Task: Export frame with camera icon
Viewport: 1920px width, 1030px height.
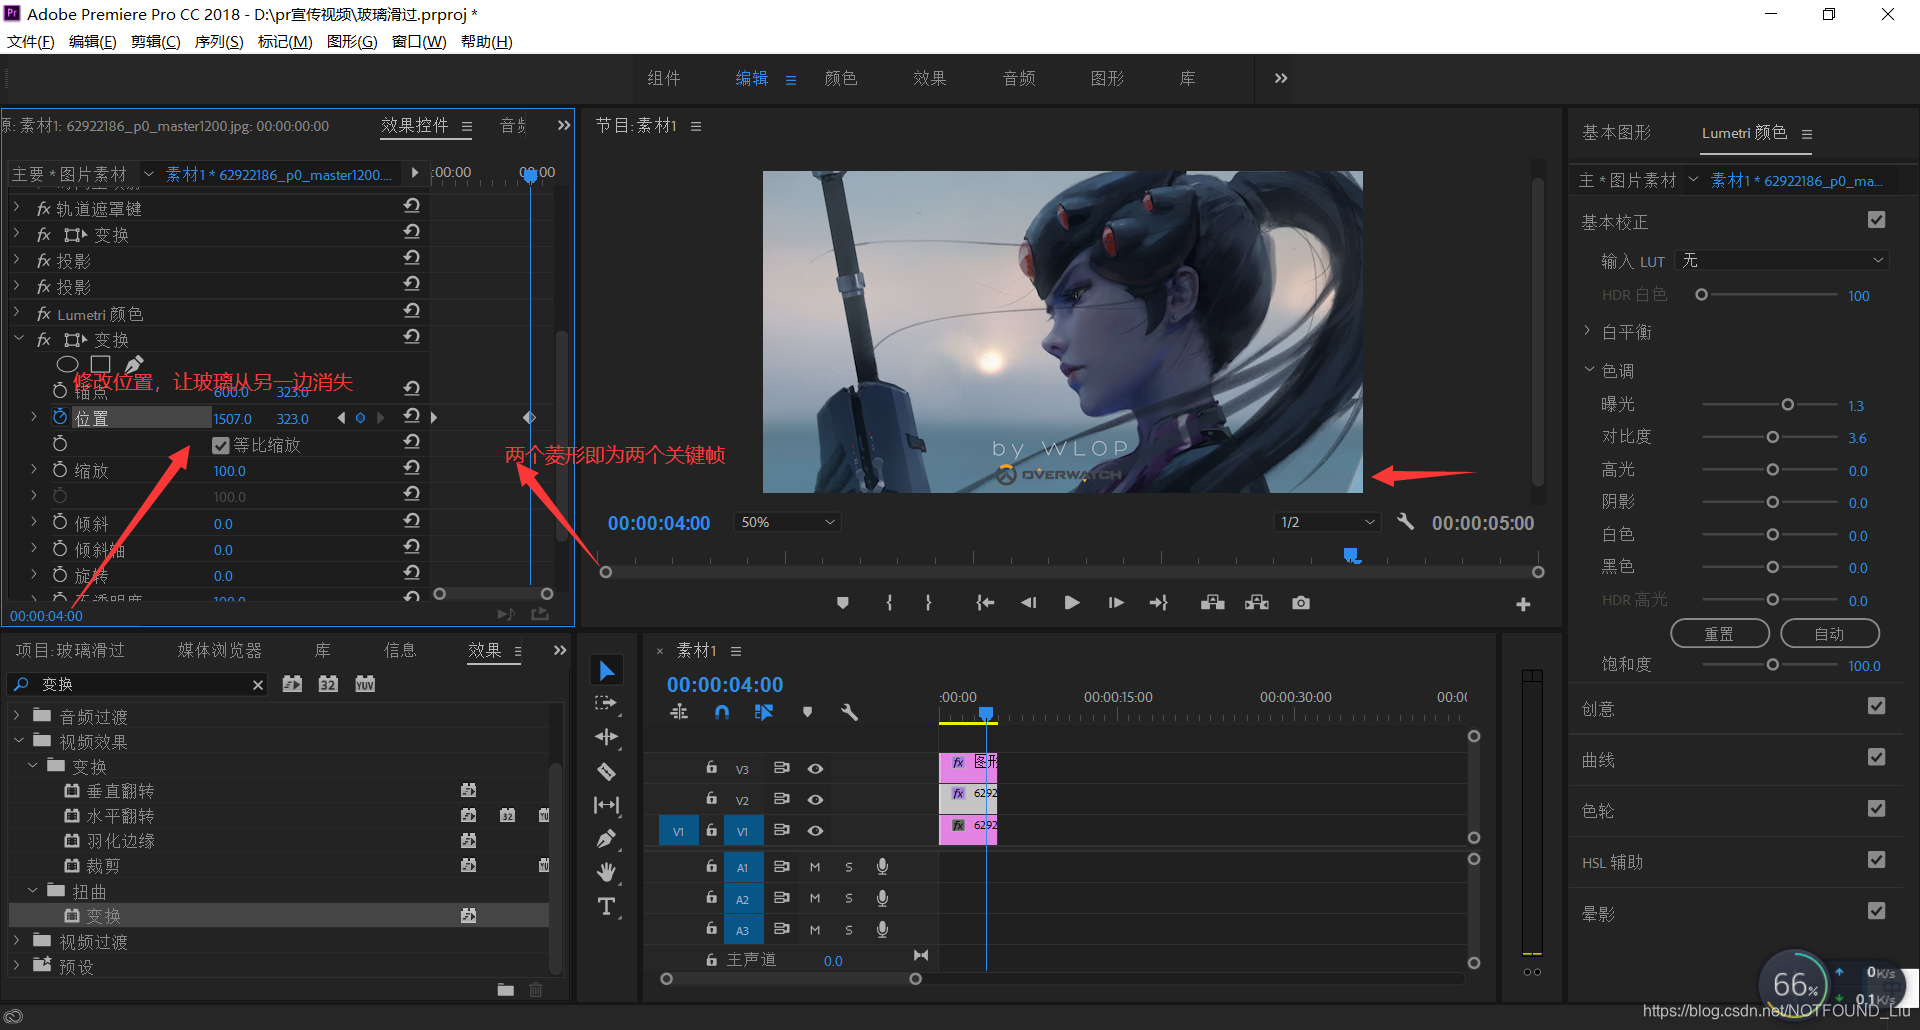Action: (x=1301, y=603)
